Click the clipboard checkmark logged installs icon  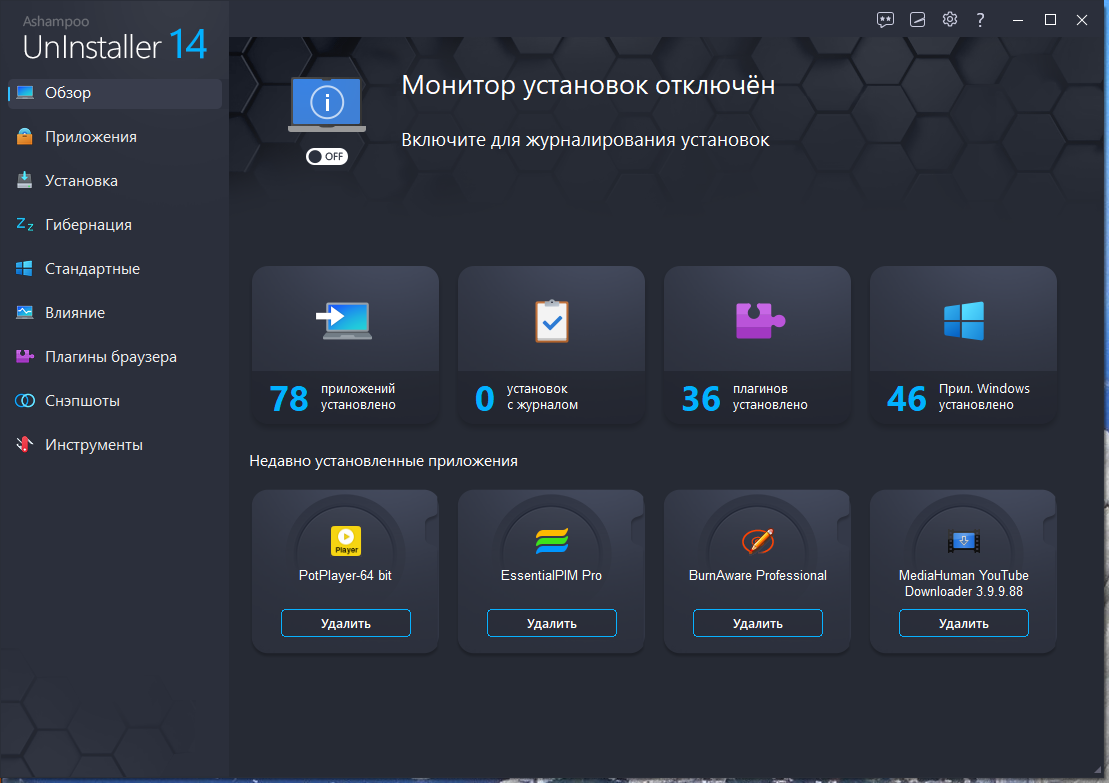point(552,321)
